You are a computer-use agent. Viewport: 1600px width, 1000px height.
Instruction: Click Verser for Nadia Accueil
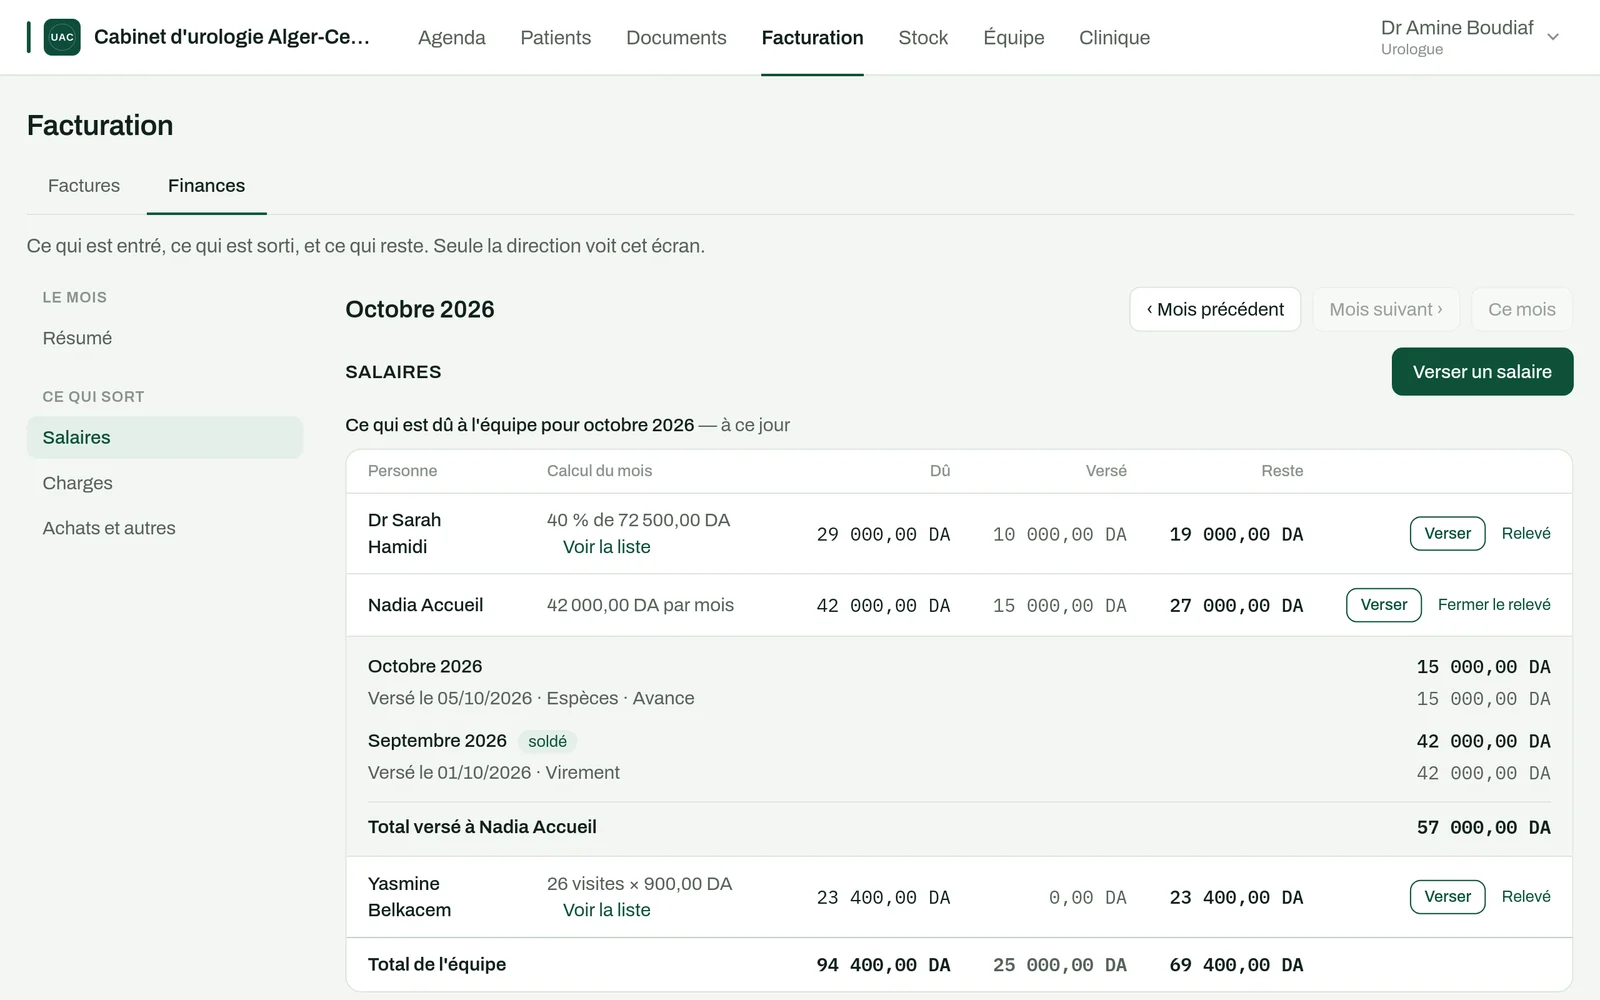tap(1383, 605)
